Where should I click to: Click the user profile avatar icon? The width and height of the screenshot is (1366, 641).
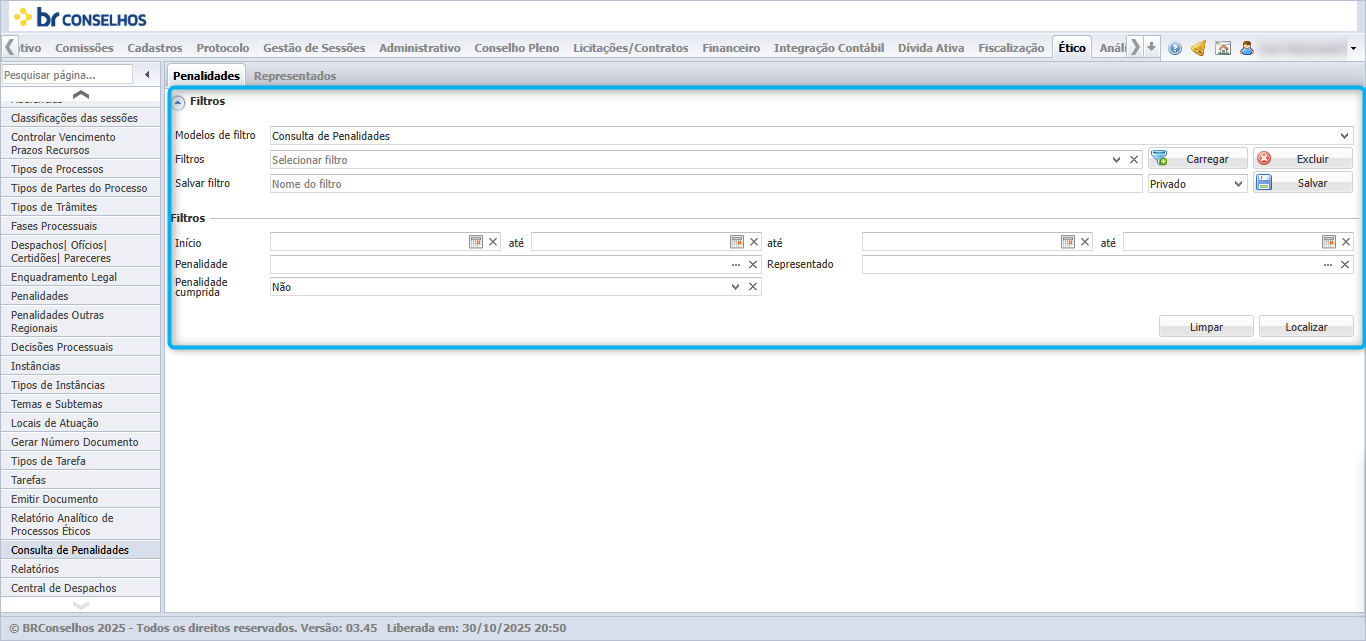pos(1247,48)
